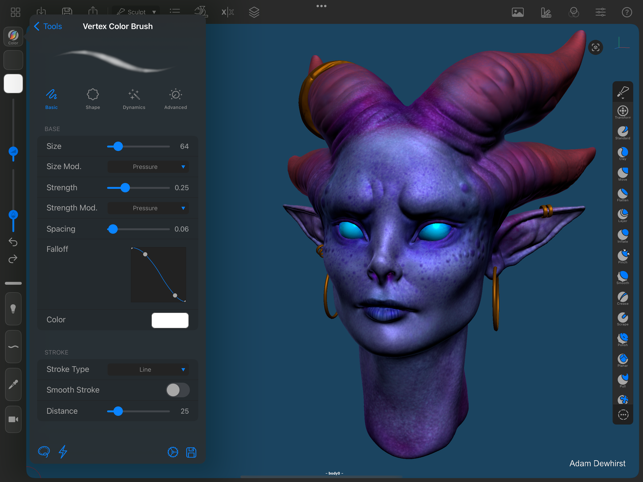This screenshot has width=643, height=482.
Task: Select the Layer brush
Action: pyautogui.click(x=622, y=215)
